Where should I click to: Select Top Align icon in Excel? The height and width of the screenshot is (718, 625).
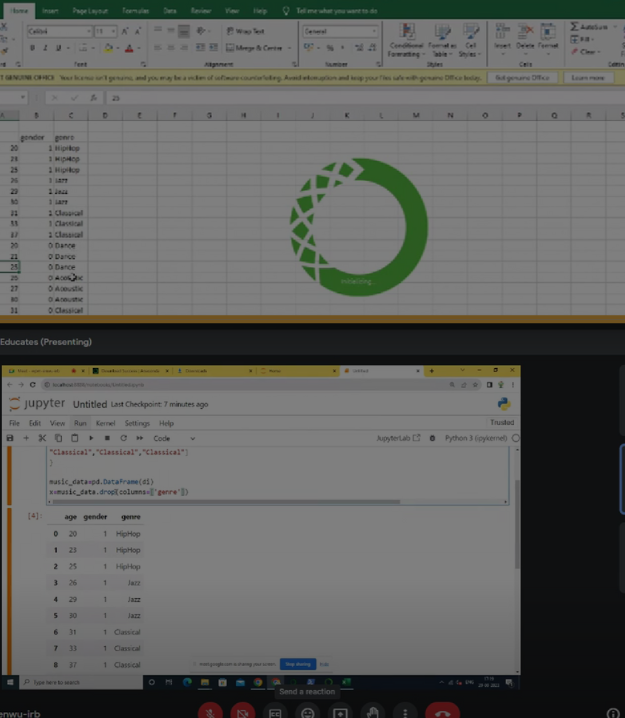[x=158, y=31]
